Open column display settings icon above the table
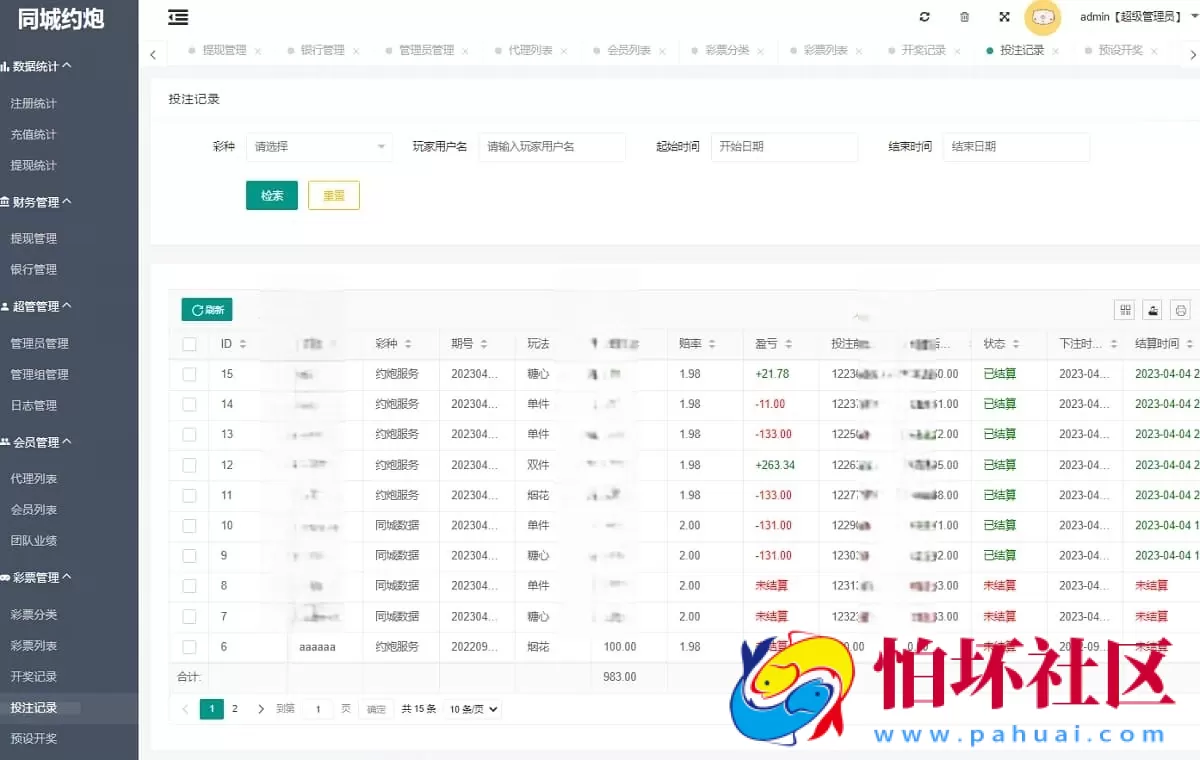Image resolution: width=1200 pixels, height=760 pixels. click(1123, 310)
